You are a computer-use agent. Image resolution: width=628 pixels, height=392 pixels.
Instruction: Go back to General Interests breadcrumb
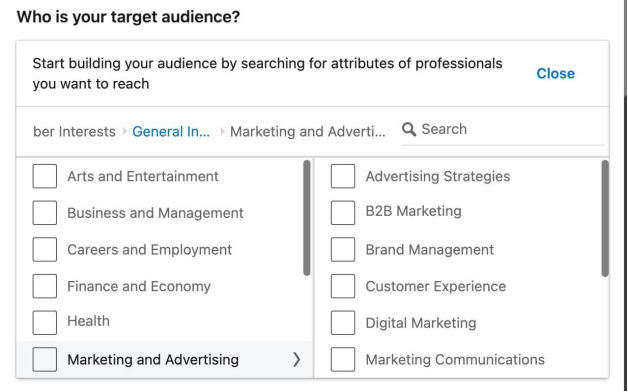pos(171,131)
